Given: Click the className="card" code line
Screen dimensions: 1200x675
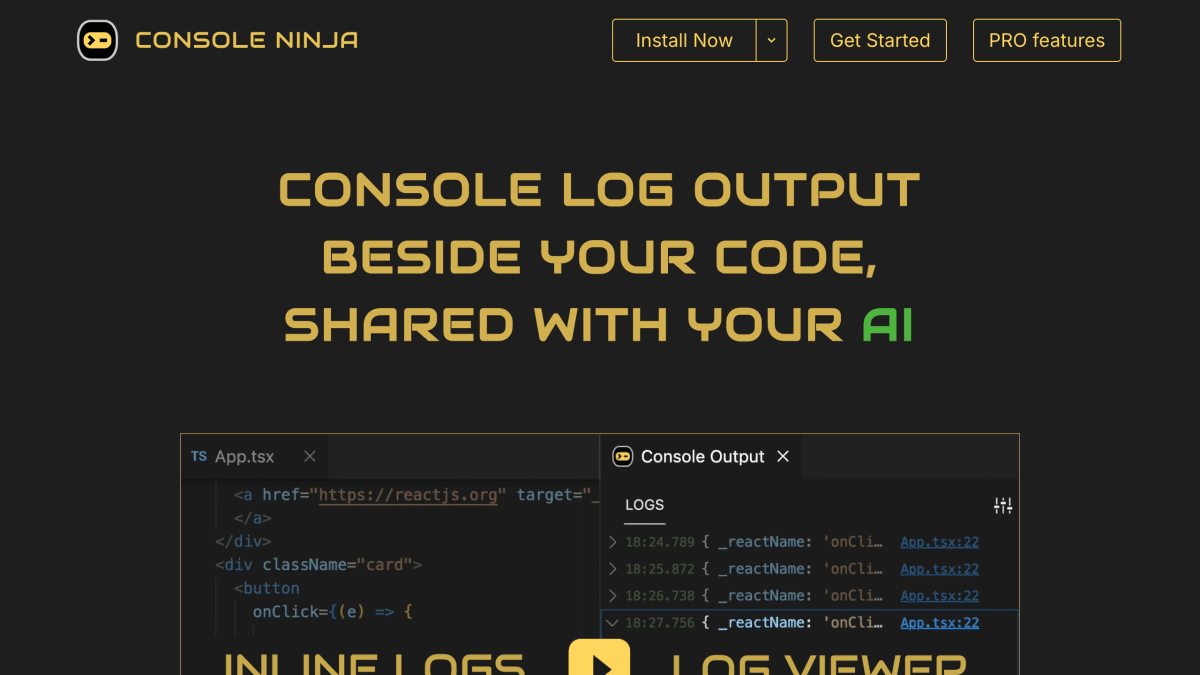Looking at the screenshot, I should coord(319,565).
